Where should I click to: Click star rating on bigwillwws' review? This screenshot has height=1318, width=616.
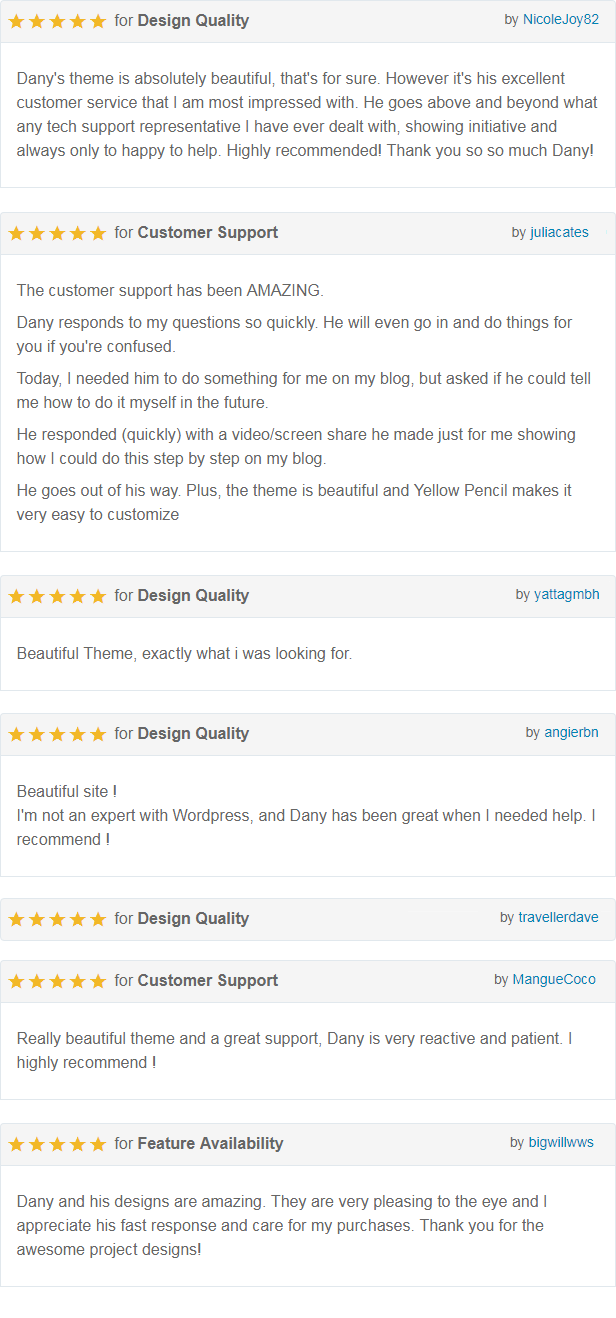point(57,1144)
